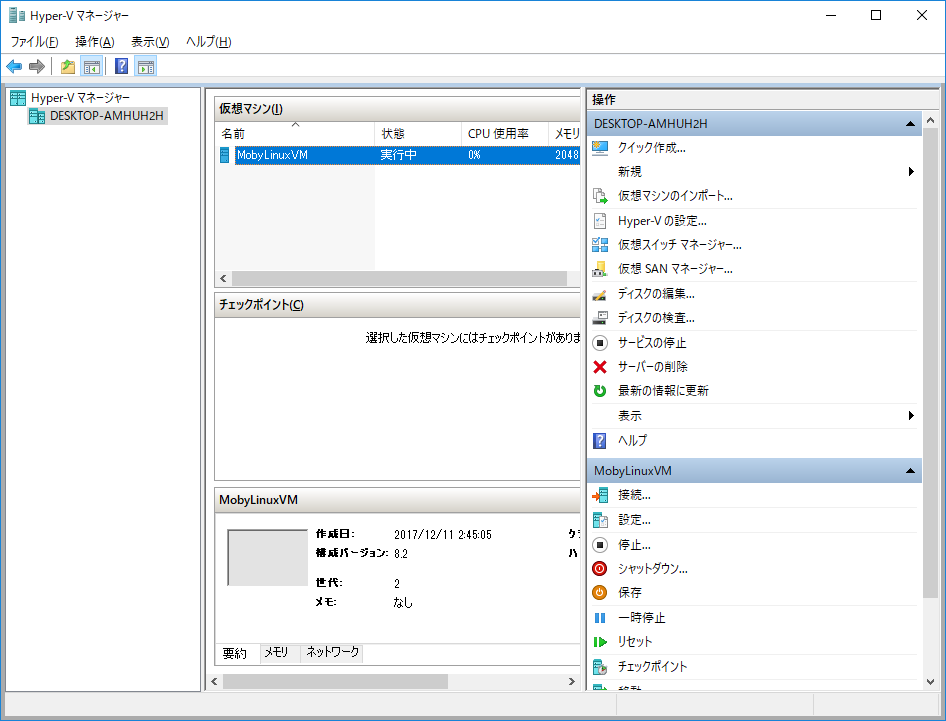Viewport: 946px width, 721px height.
Task: Click the Back arrow toolbar icon
Action: tap(14, 66)
